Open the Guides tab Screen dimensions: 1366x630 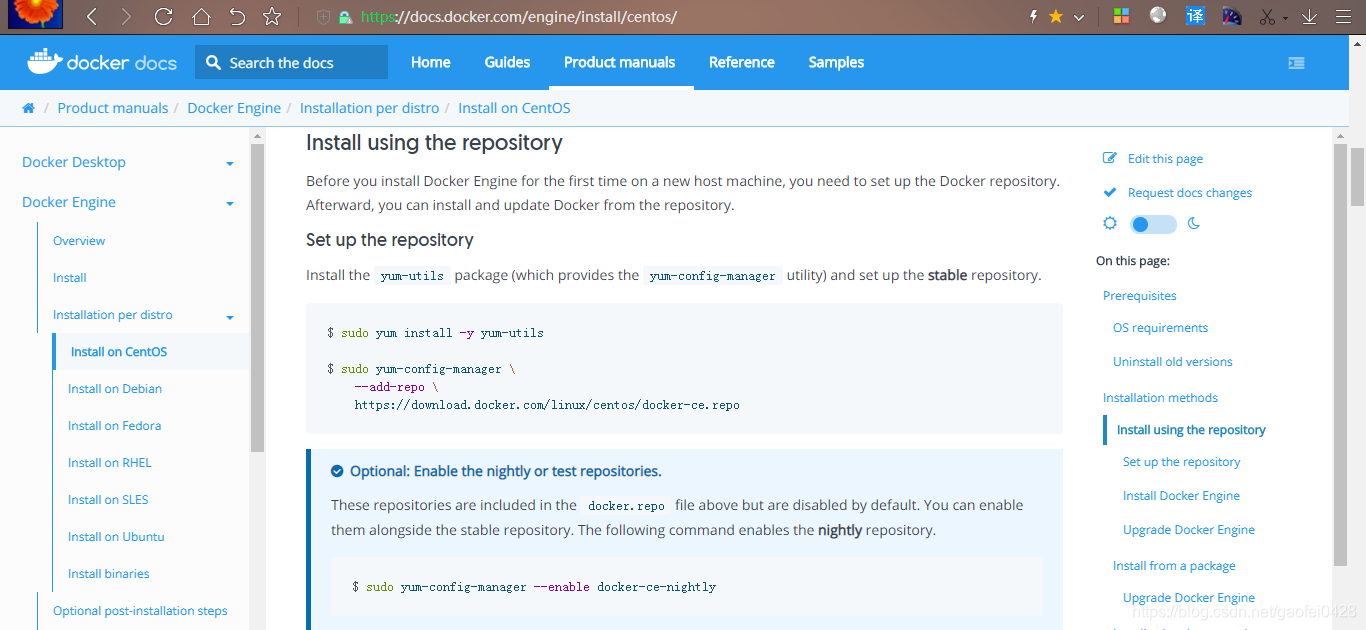(x=507, y=62)
